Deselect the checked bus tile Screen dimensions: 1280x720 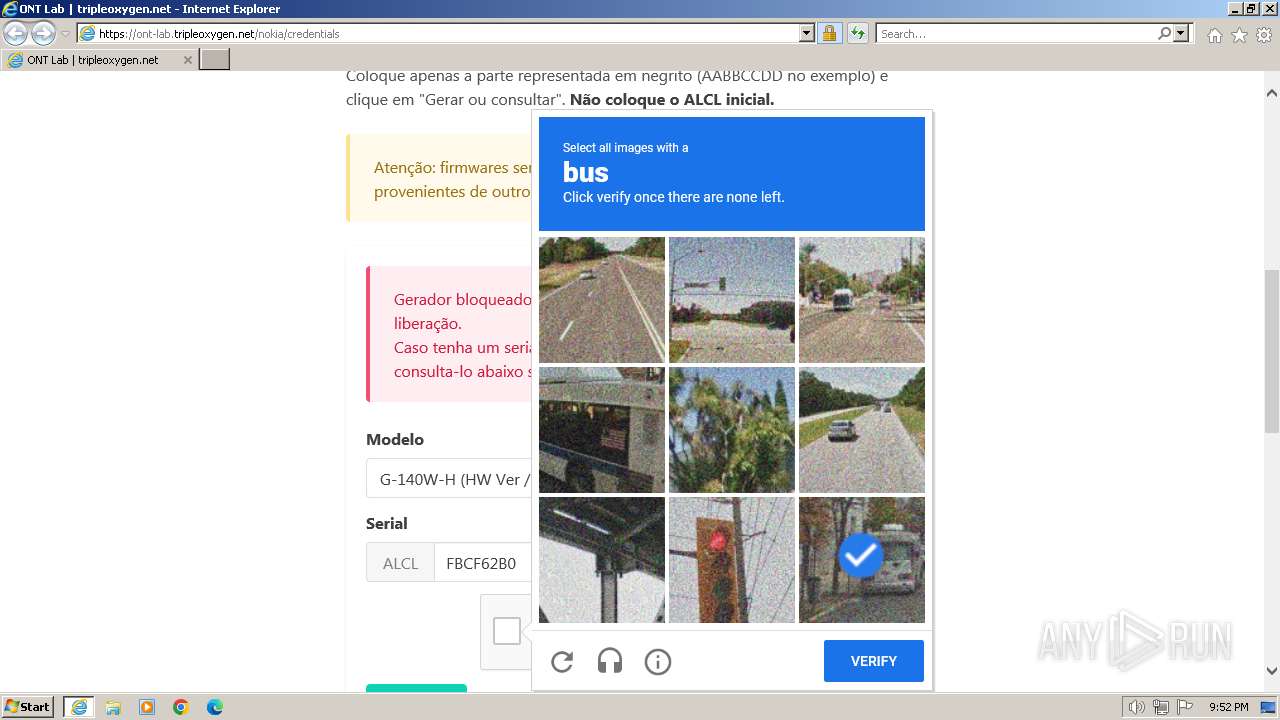pyautogui.click(x=862, y=560)
